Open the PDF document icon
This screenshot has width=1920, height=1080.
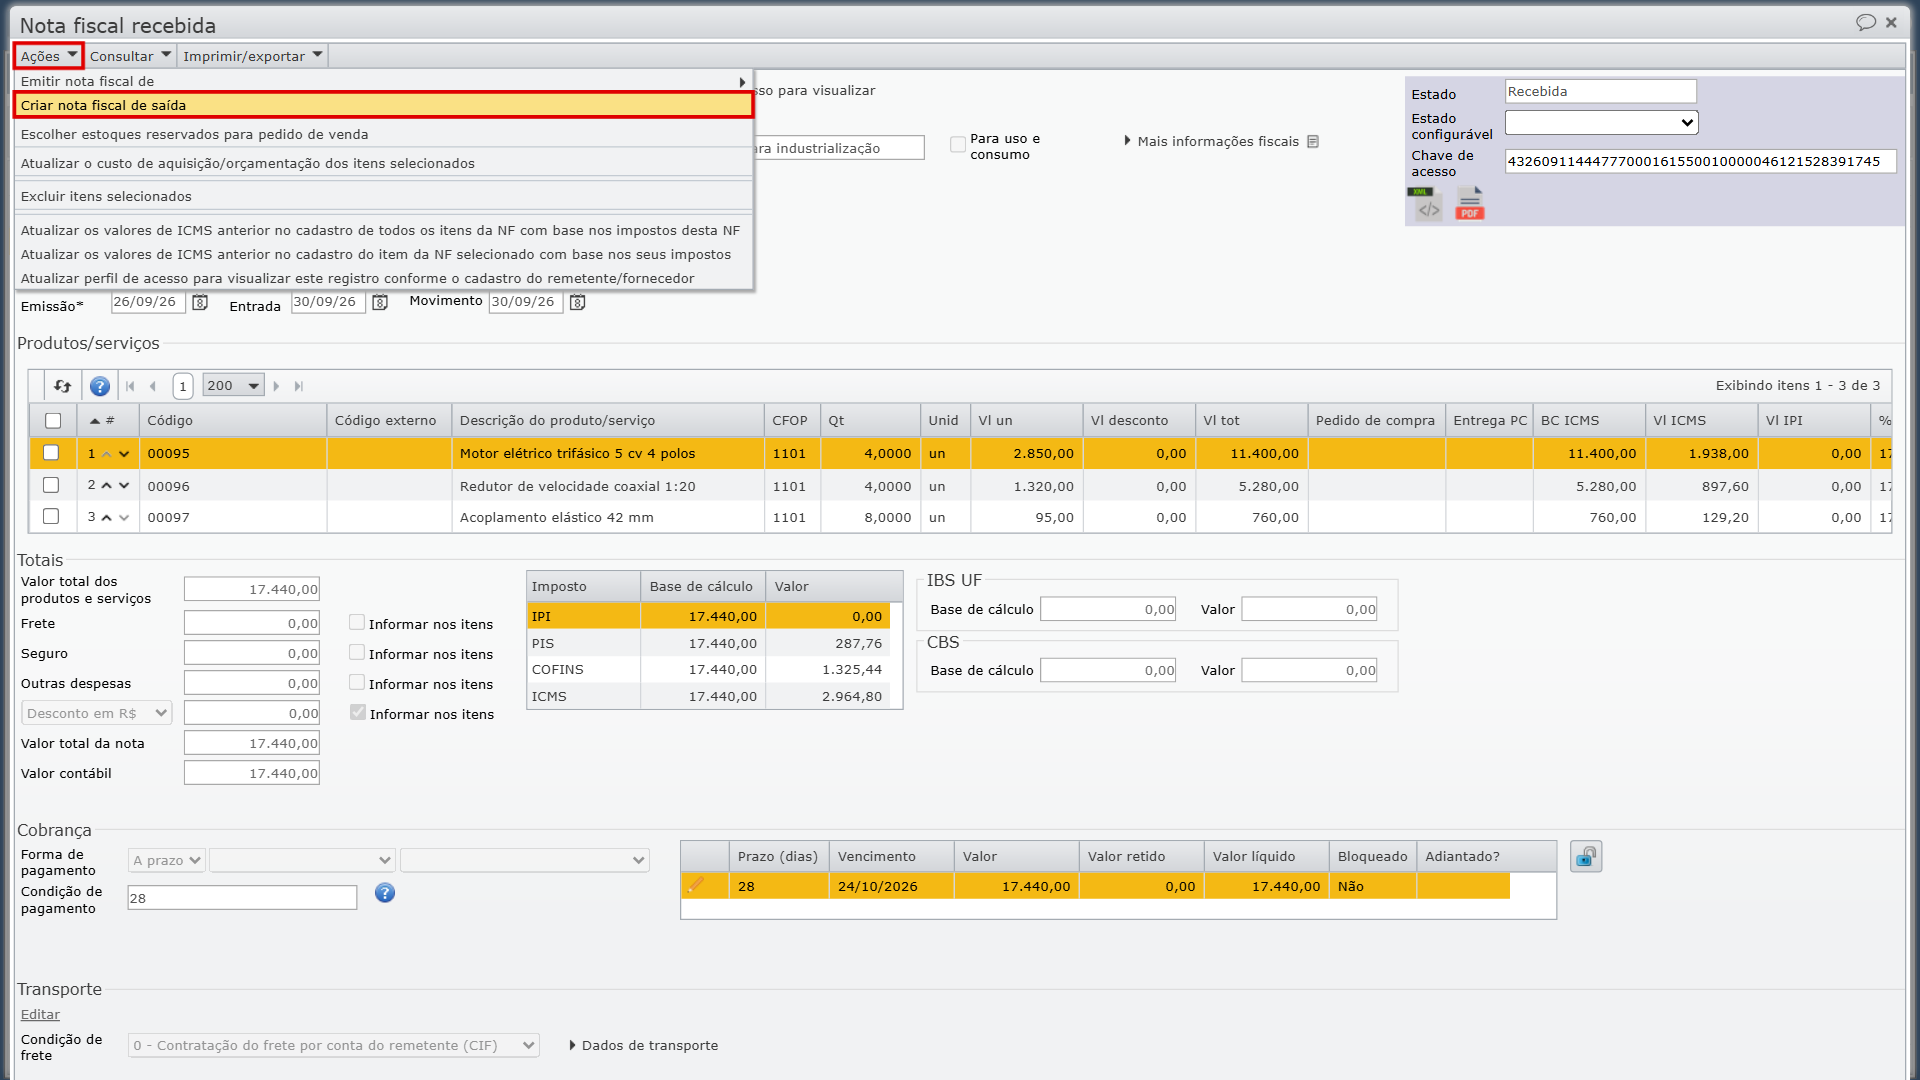(x=1470, y=204)
